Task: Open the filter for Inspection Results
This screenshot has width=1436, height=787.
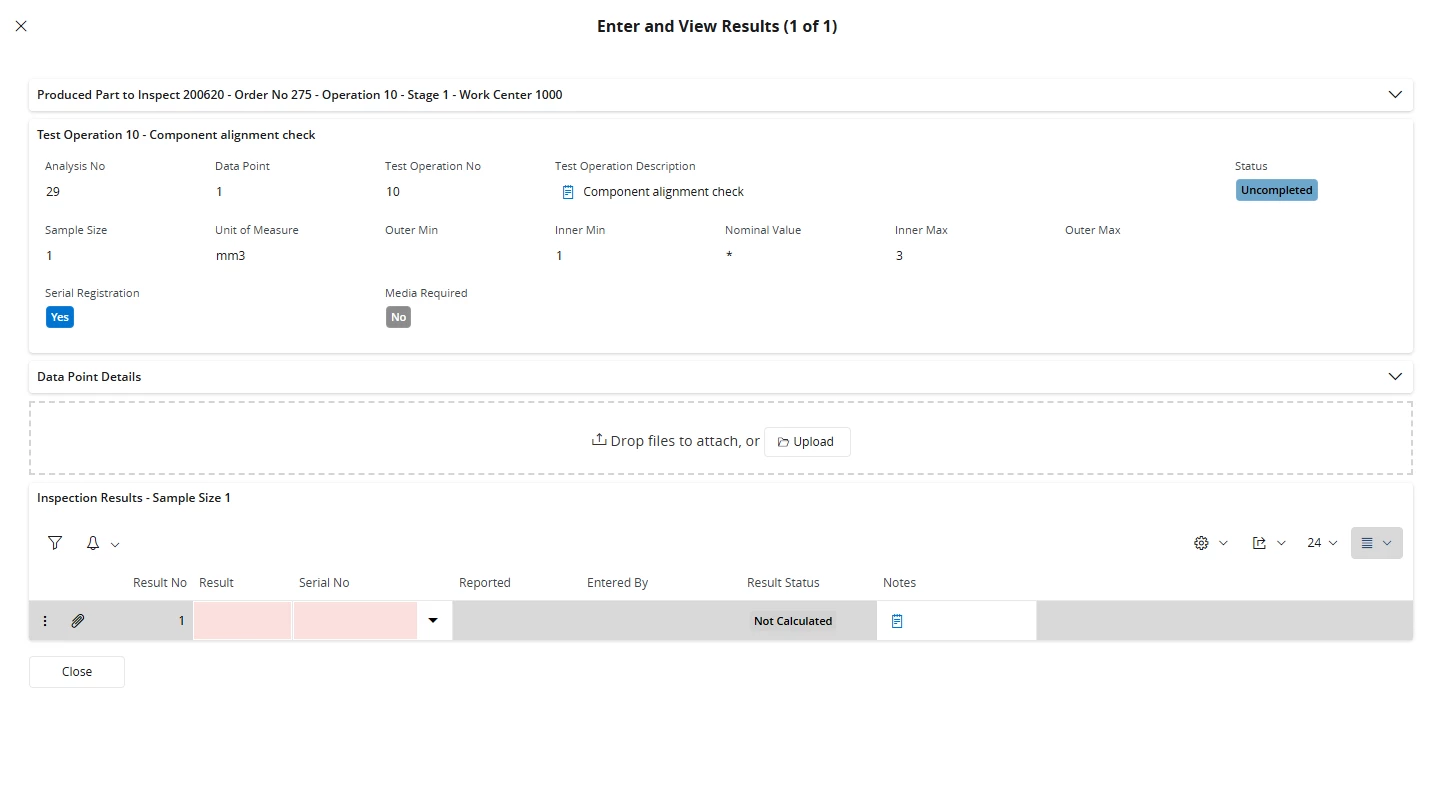Action: (55, 543)
